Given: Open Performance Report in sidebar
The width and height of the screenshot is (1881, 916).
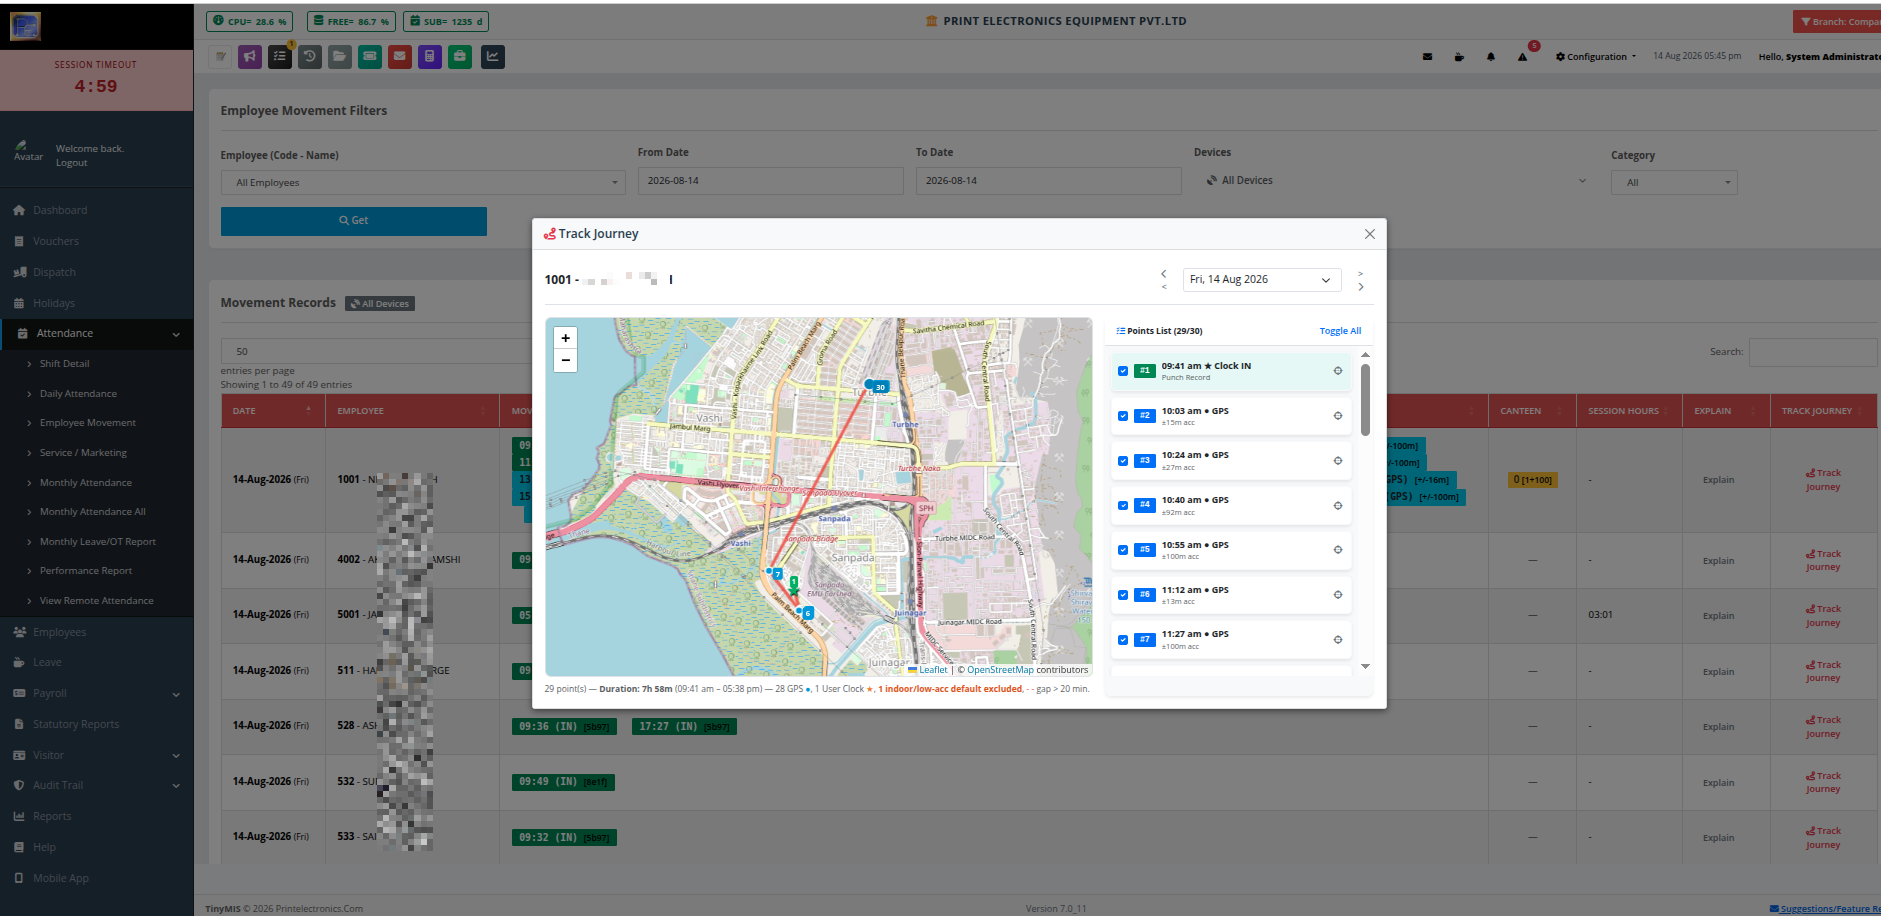Looking at the screenshot, I should pos(86,571).
